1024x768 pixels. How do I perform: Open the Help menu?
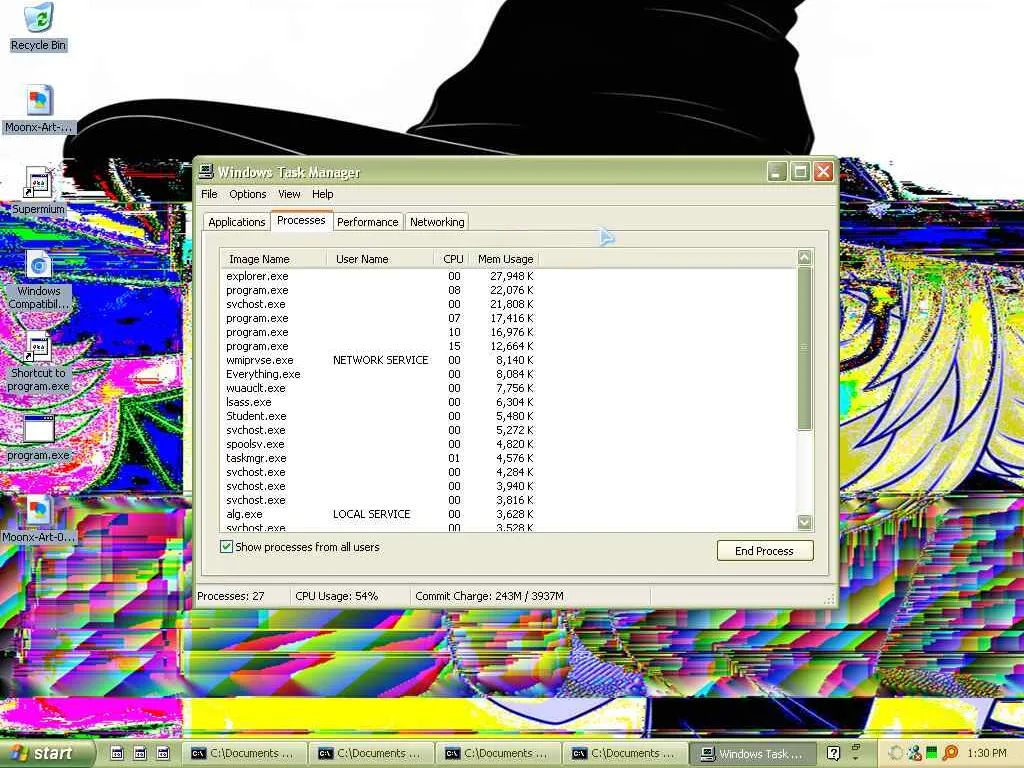coord(323,194)
